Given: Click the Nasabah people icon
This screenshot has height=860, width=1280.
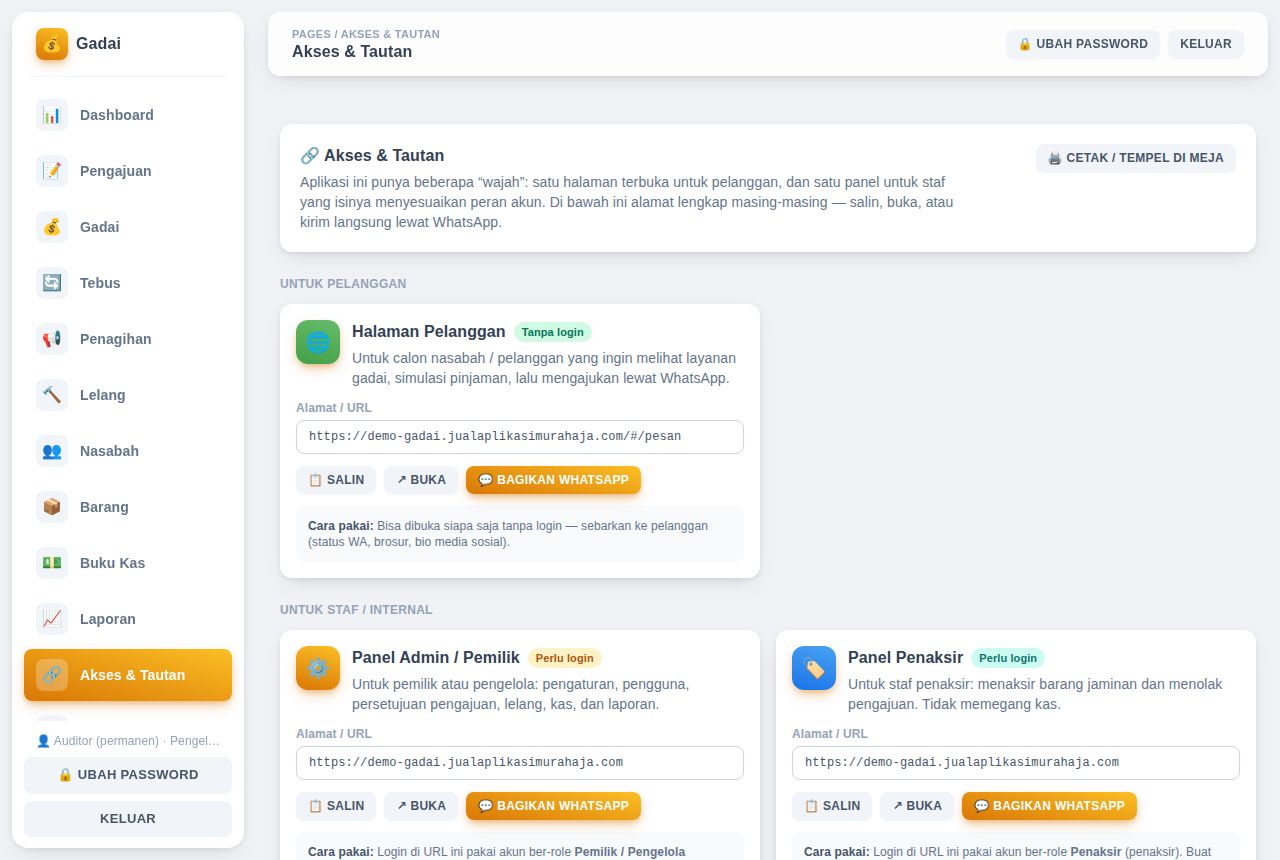Looking at the screenshot, I should coord(52,451).
